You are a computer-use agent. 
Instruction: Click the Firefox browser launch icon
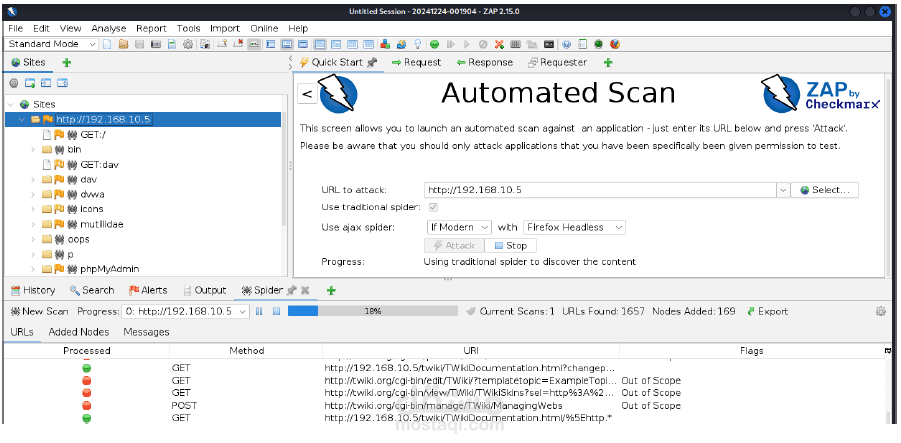(614, 44)
